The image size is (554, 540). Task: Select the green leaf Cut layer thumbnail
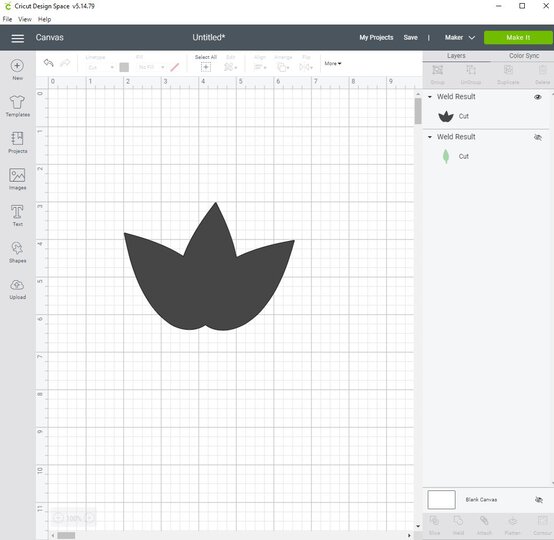click(446, 156)
